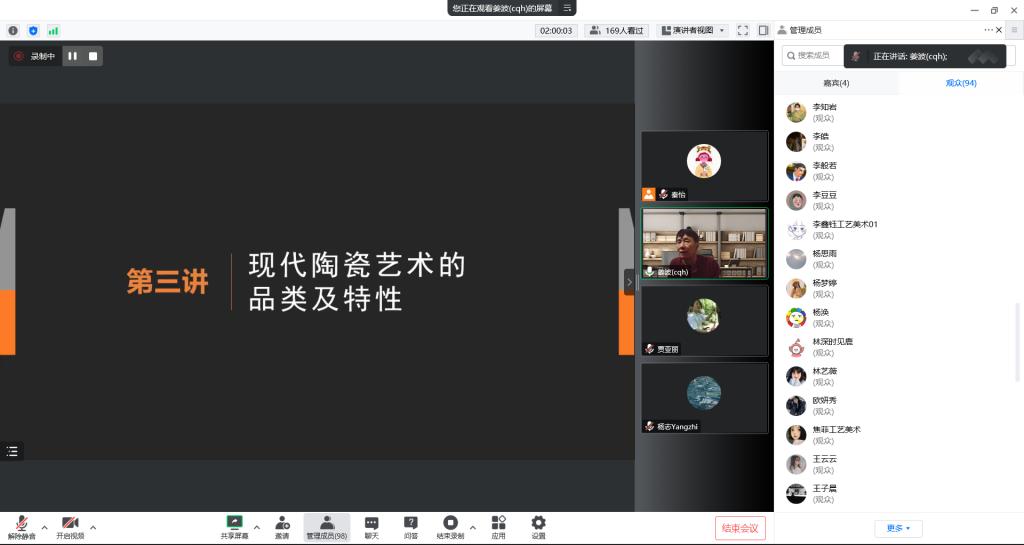Enter full screen using the toolbar icon
The image size is (1024, 545).
(743, 31)
